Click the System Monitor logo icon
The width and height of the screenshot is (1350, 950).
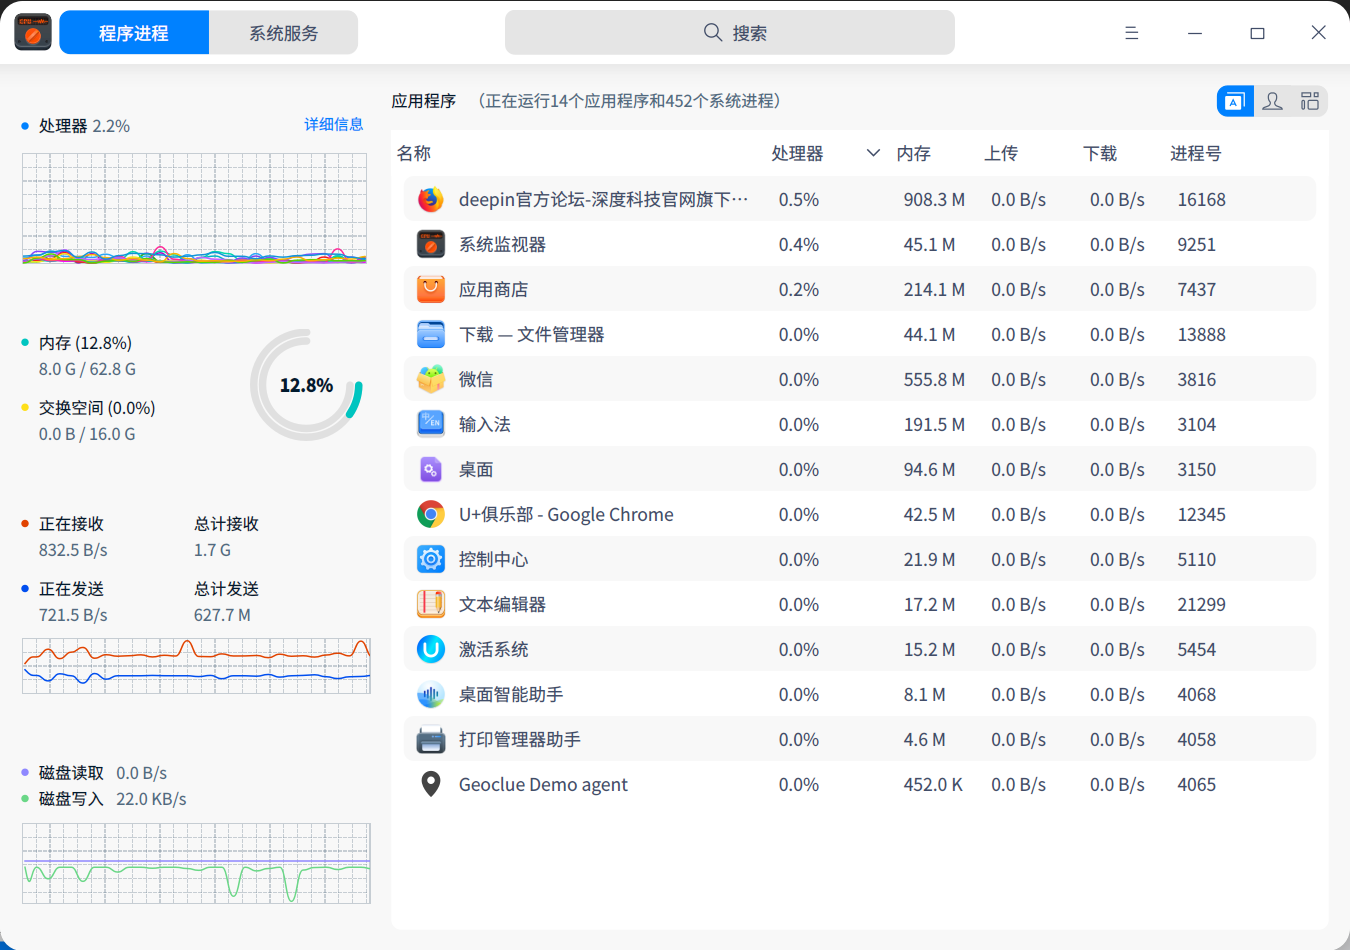point(32,32)
